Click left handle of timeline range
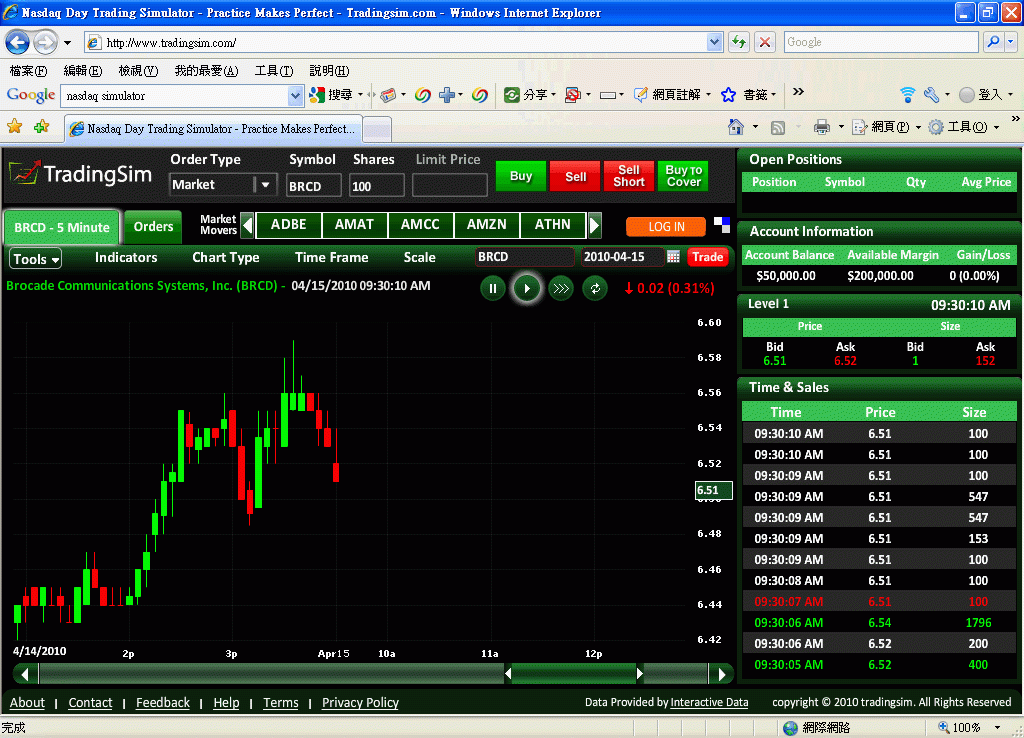1024x738 pixels. 508,673
